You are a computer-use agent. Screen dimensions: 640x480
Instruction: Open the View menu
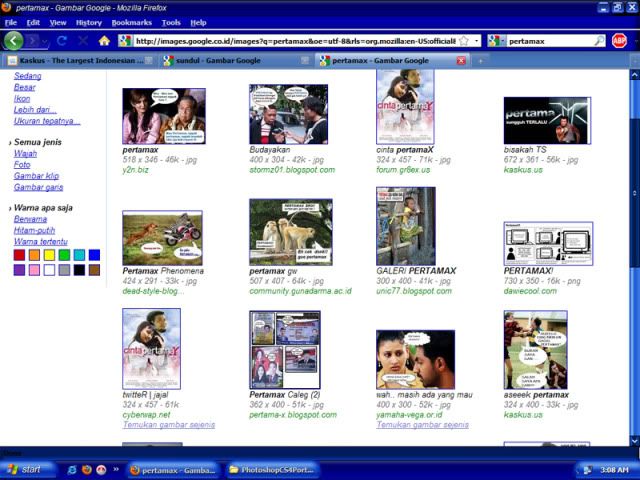click(58, 23)
